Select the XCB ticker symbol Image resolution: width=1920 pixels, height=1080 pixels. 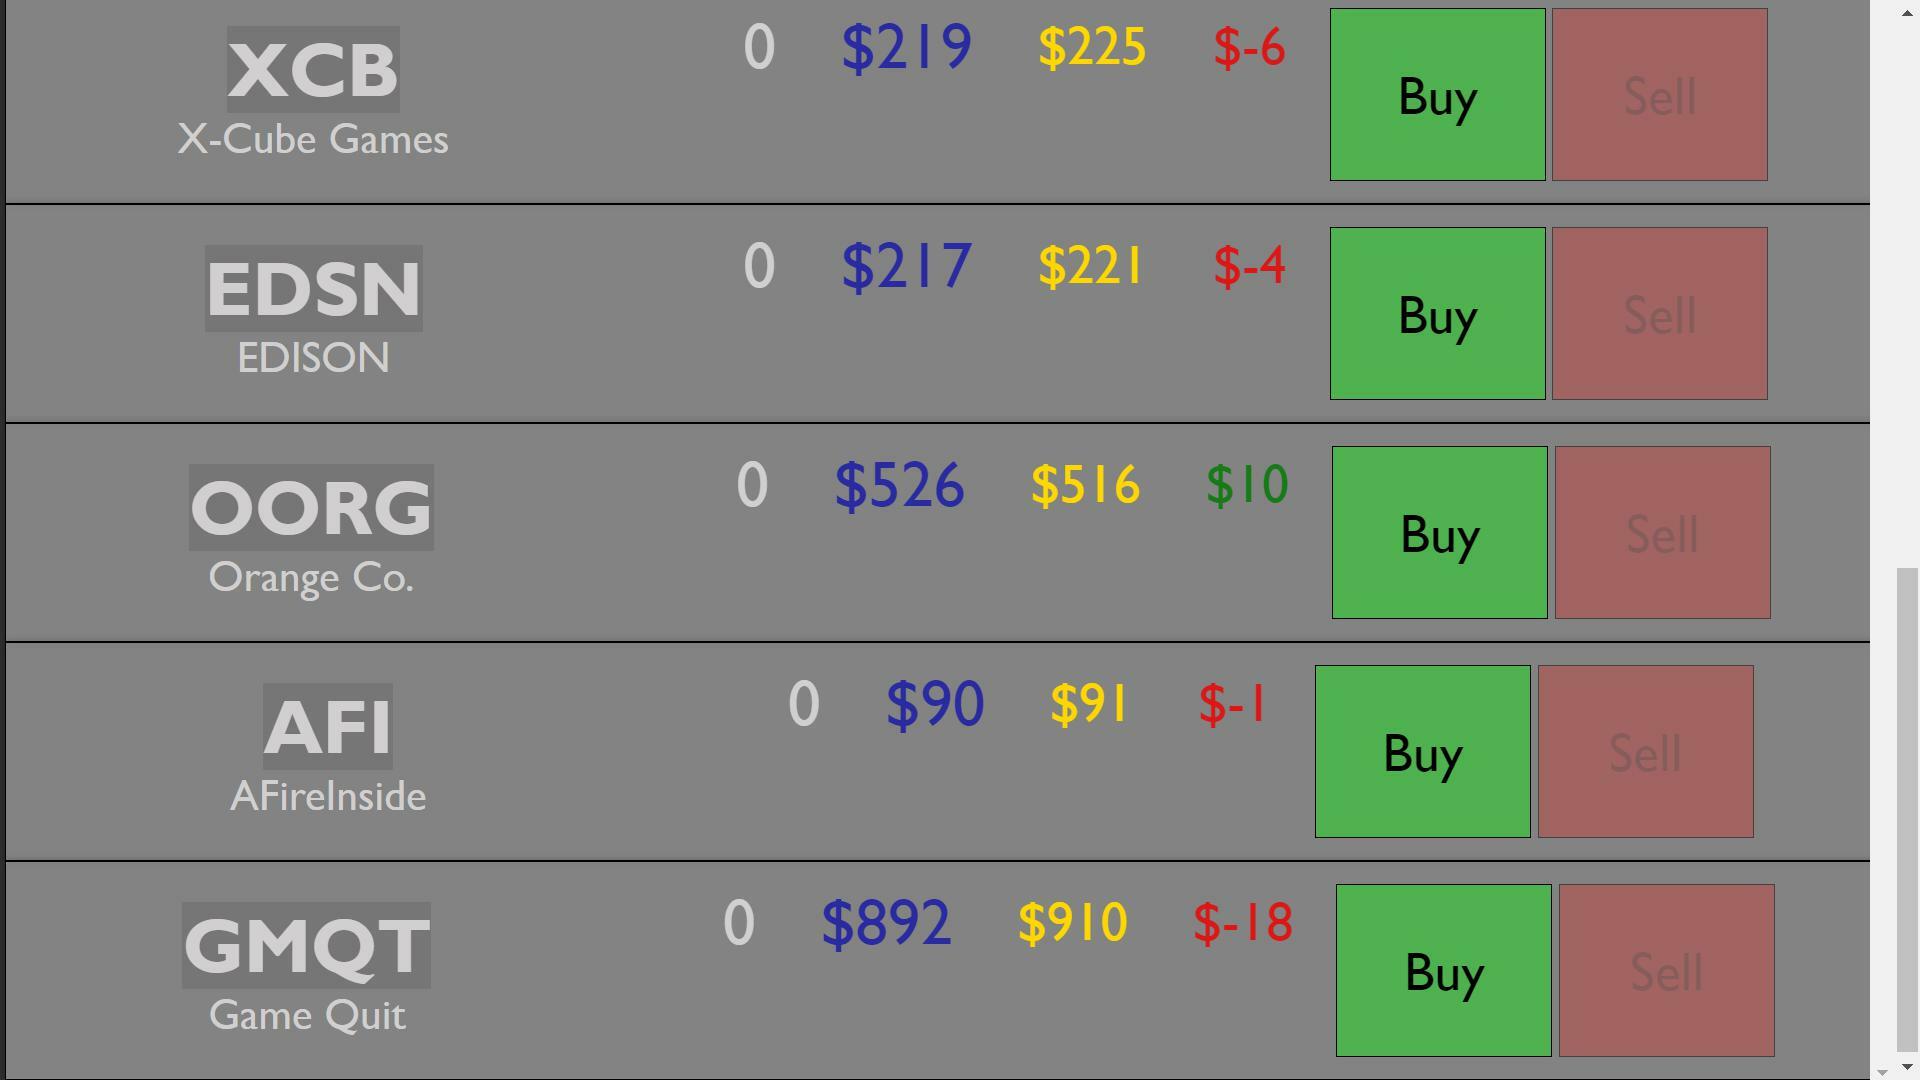click(313, 70)
